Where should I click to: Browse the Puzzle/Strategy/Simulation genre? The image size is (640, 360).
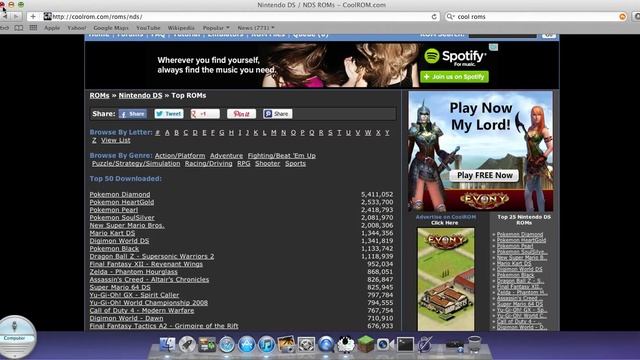(x=136, y=164)
